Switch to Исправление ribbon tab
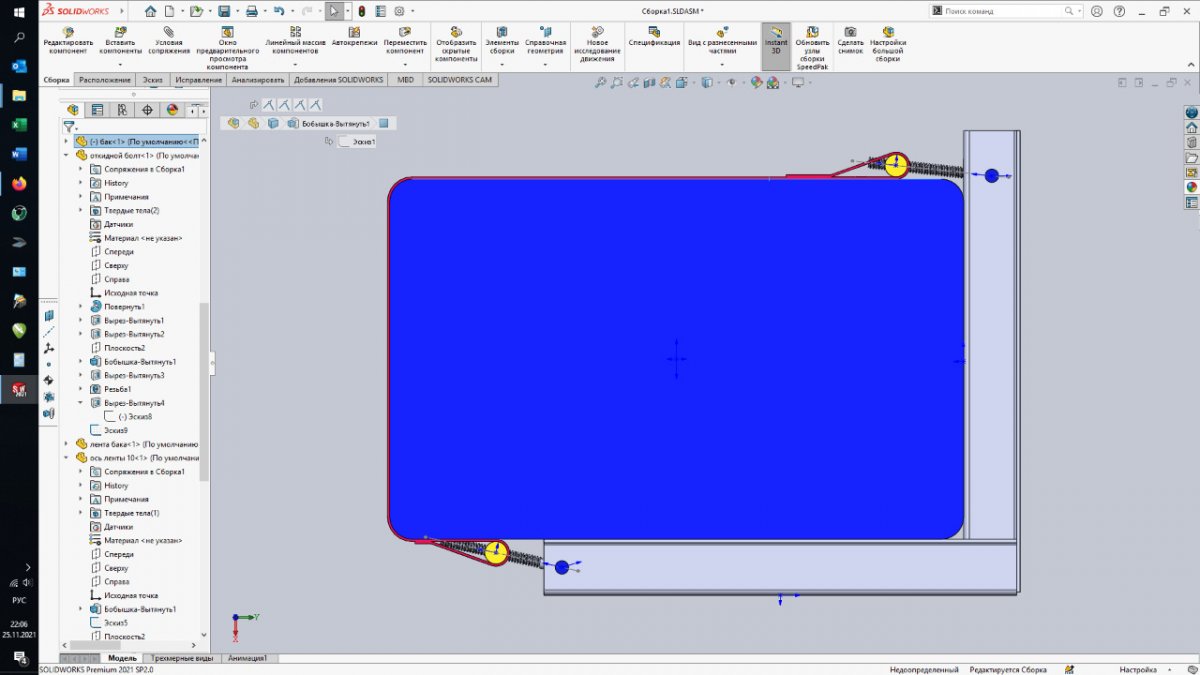 pos(199,79)
